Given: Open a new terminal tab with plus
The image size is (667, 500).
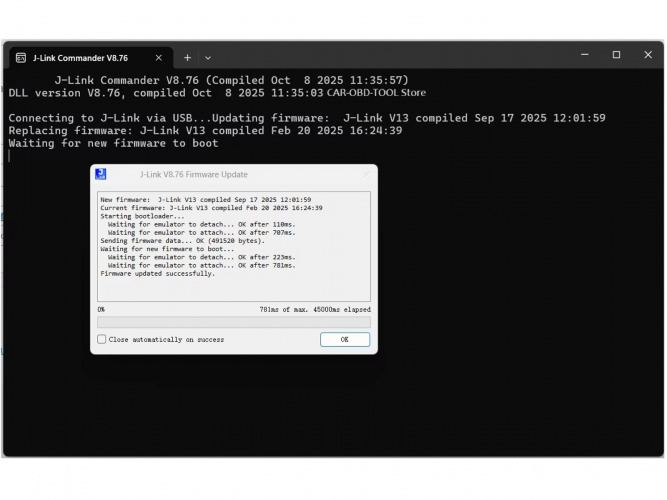Looking at the screenshot, I should [x=187, y=58].
